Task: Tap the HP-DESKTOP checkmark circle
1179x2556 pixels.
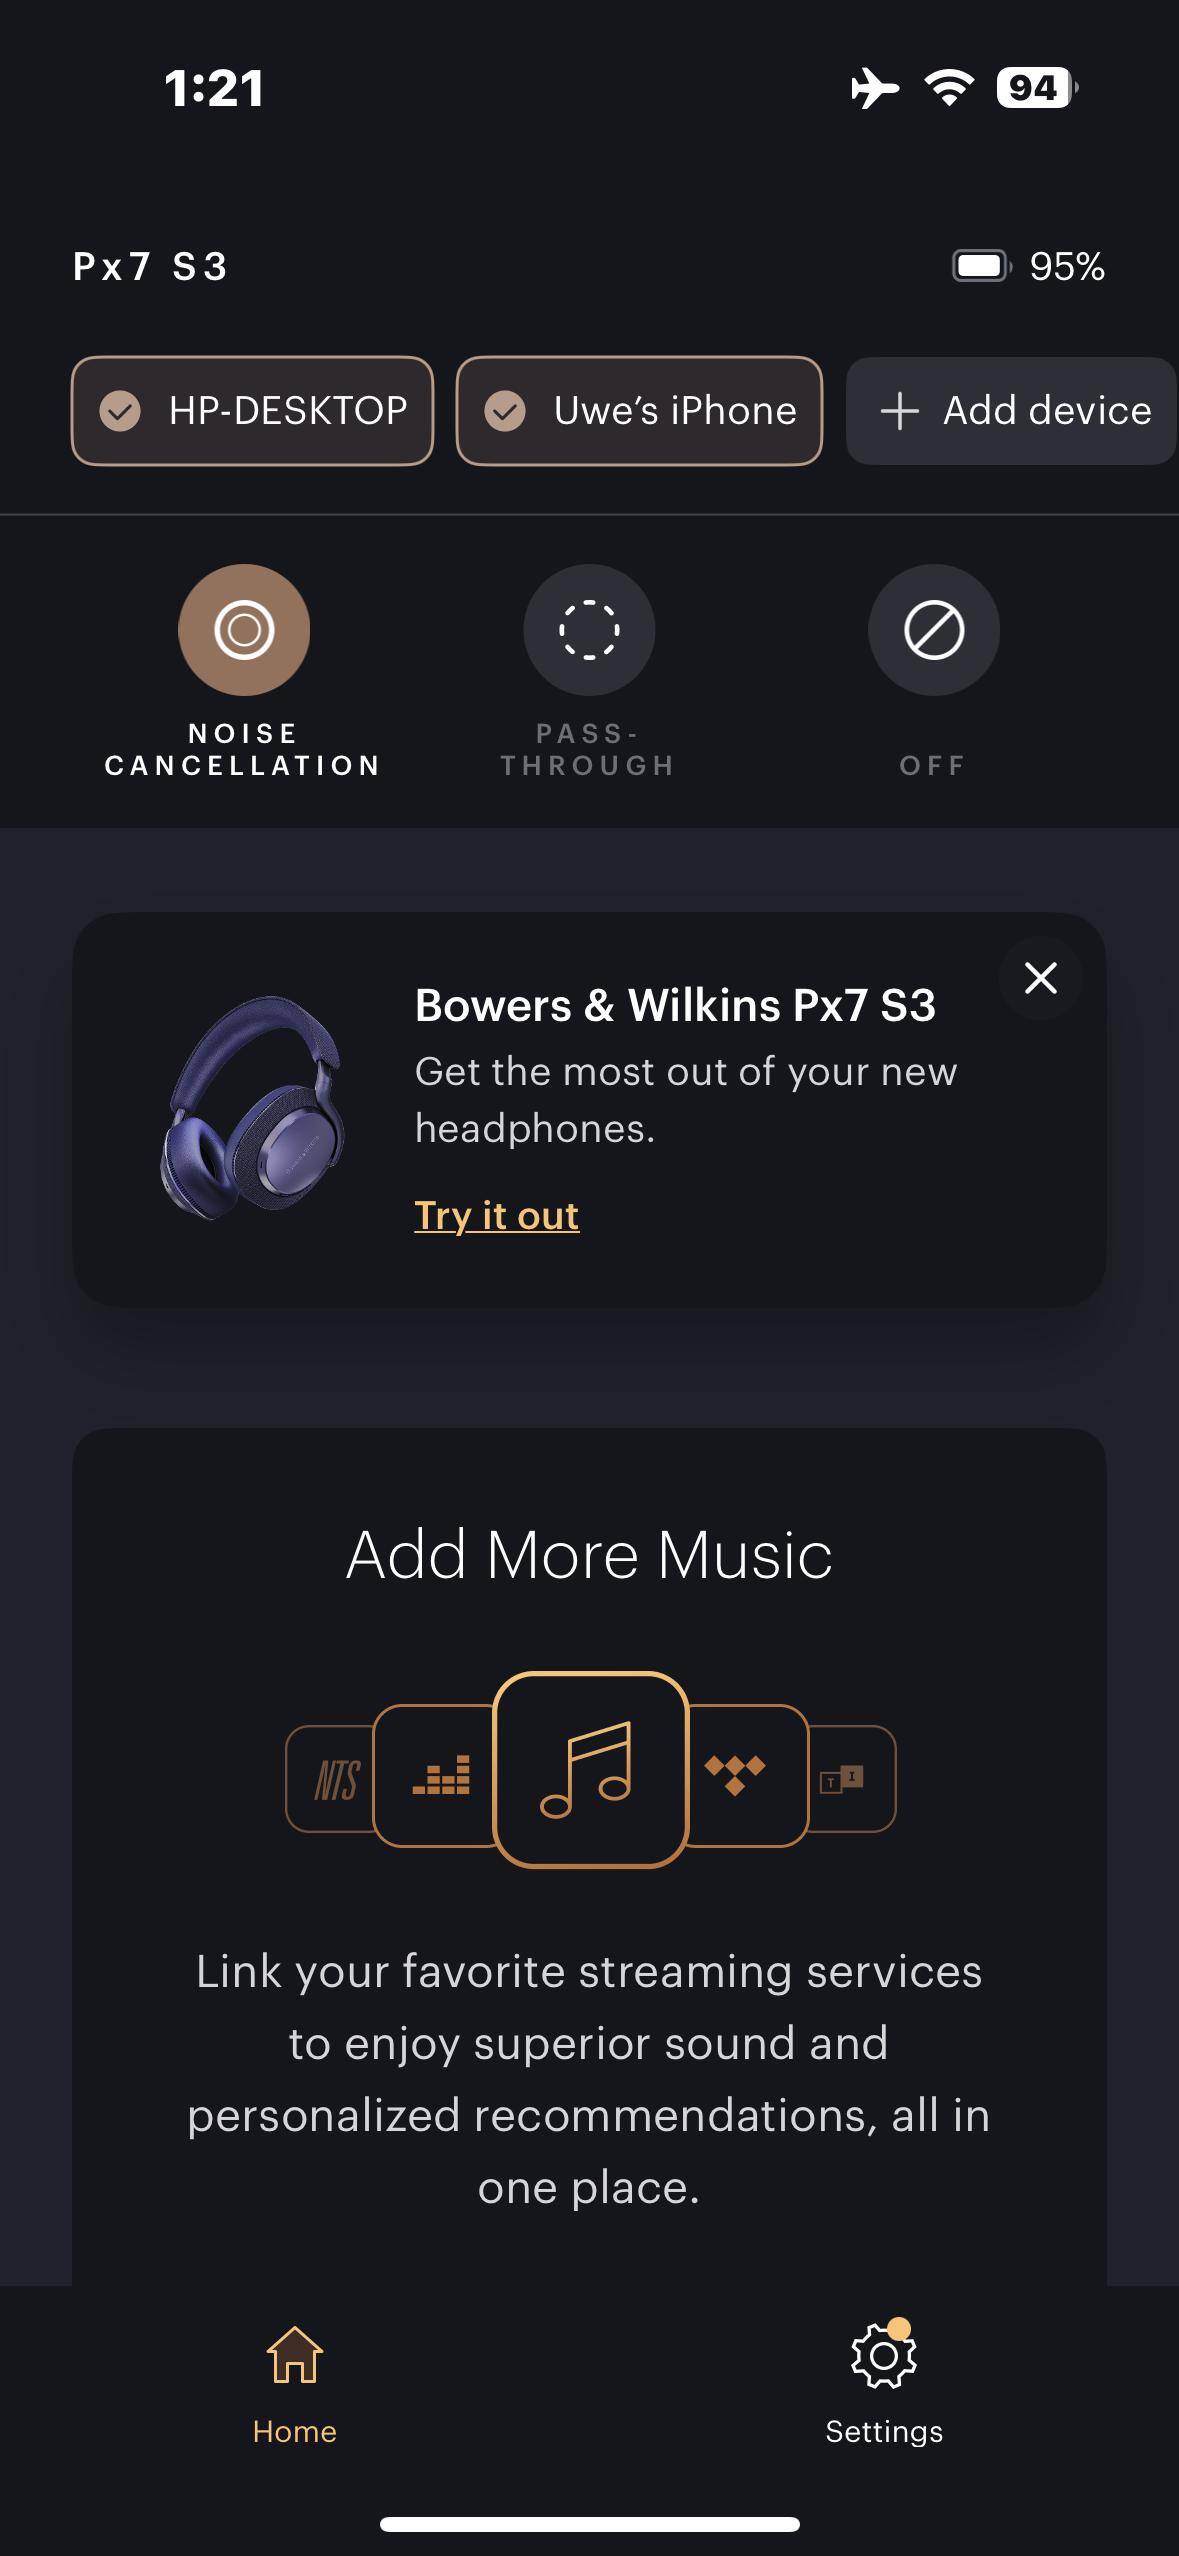Action: pos(120,411)
